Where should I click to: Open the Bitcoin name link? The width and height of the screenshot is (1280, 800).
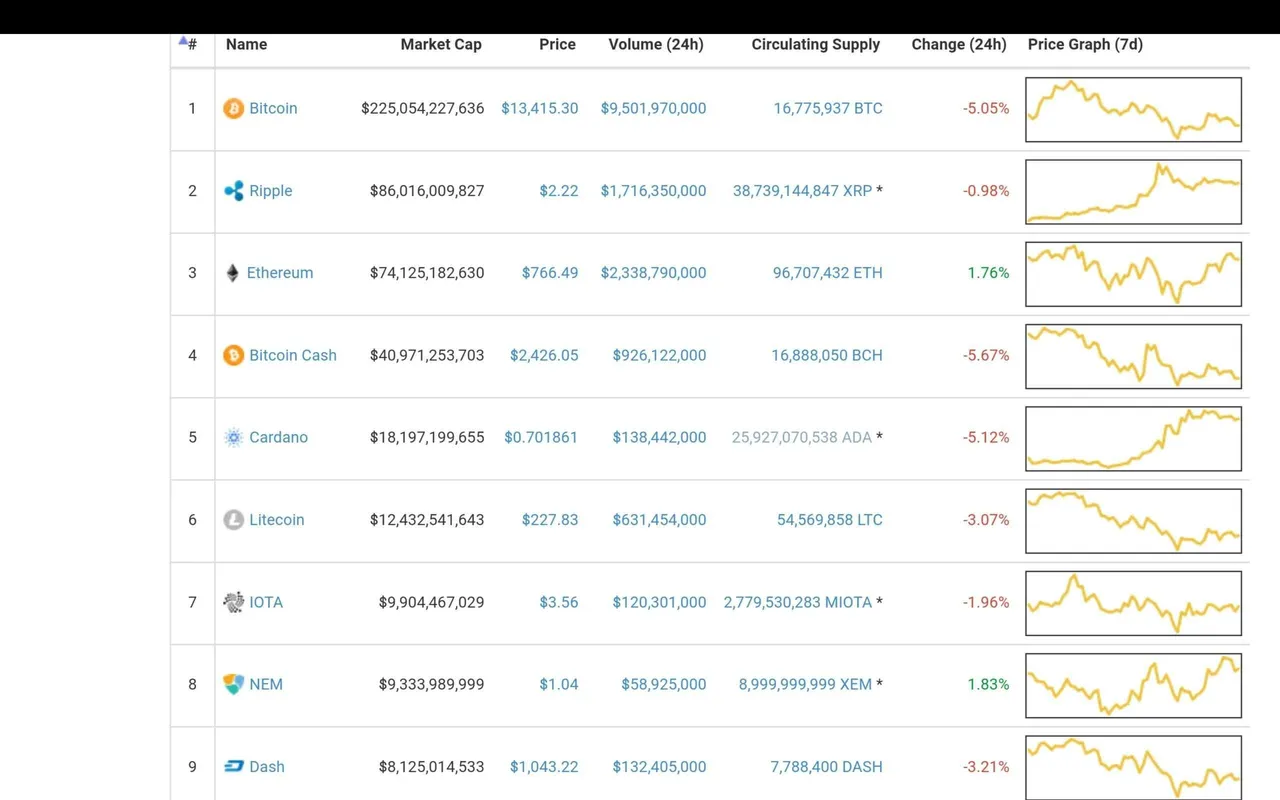pos(273,108)
